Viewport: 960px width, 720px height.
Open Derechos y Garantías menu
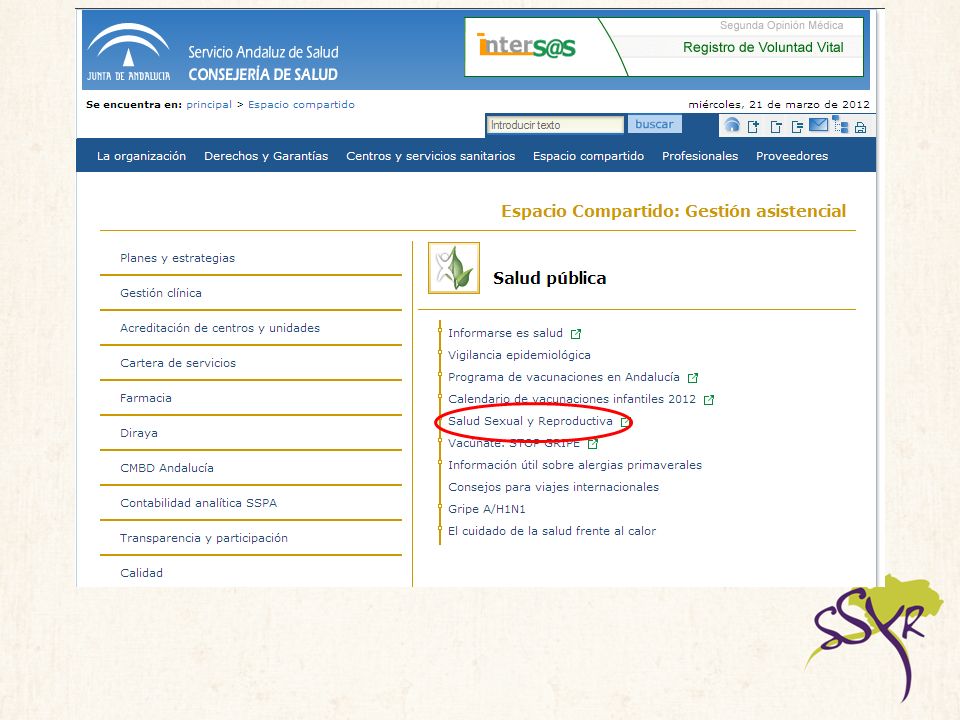pyautogui.click(x=266, y=156)
